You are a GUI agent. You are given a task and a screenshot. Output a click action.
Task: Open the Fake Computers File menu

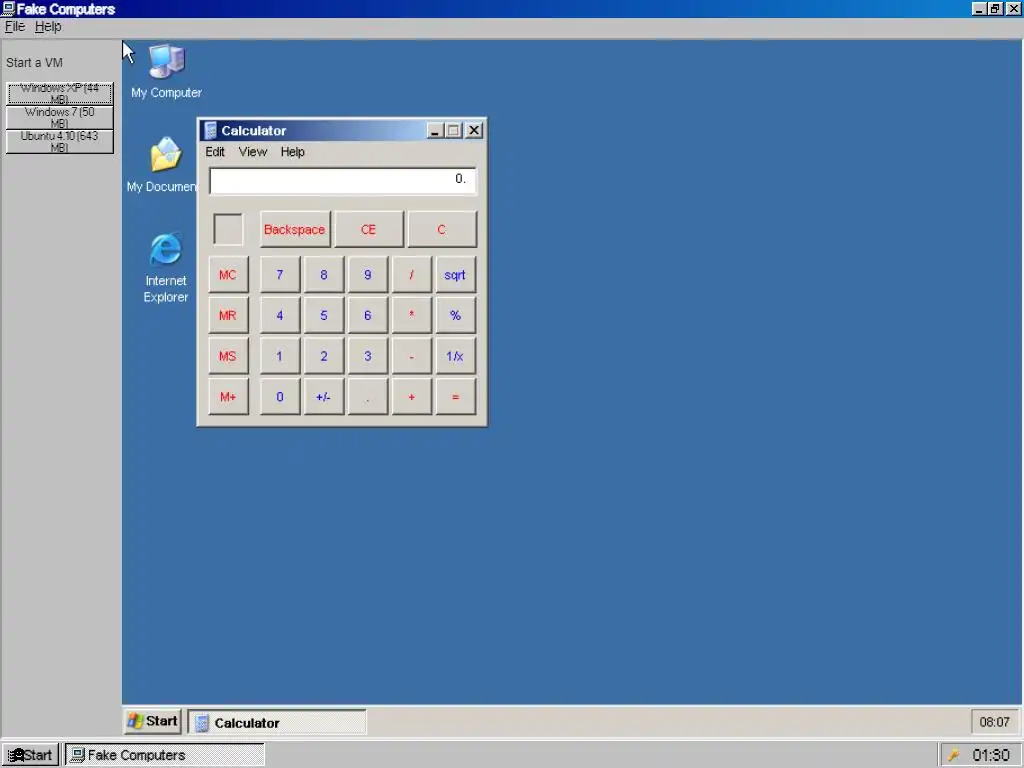14,26
